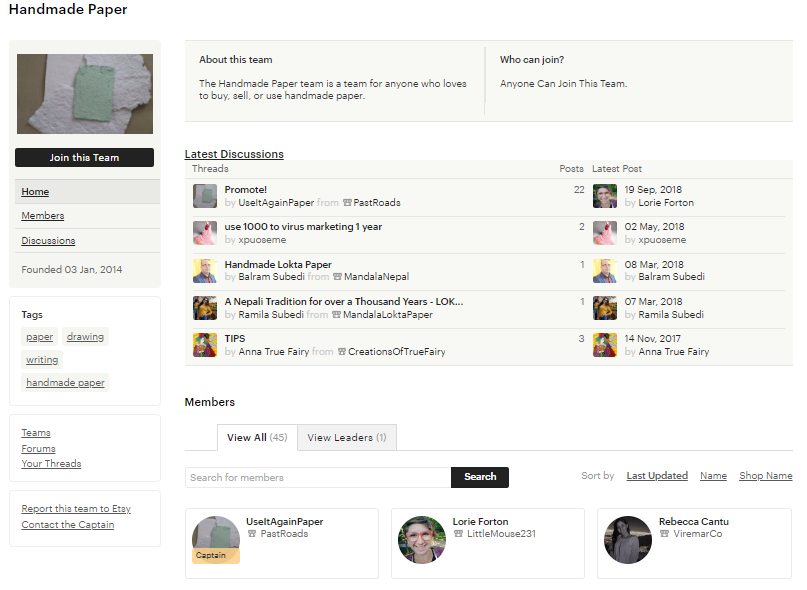The height and width of the screenshot is (590, 807).
Task: Open UseItAgainPaper's member profile picture
Action: 216,540
